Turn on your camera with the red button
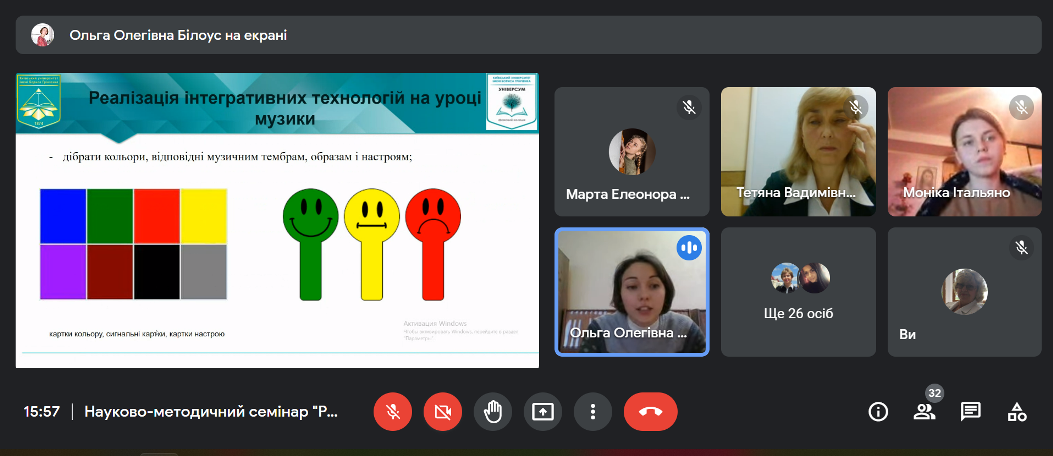Screen dimensions: 1053x456 tap(443, 411)
